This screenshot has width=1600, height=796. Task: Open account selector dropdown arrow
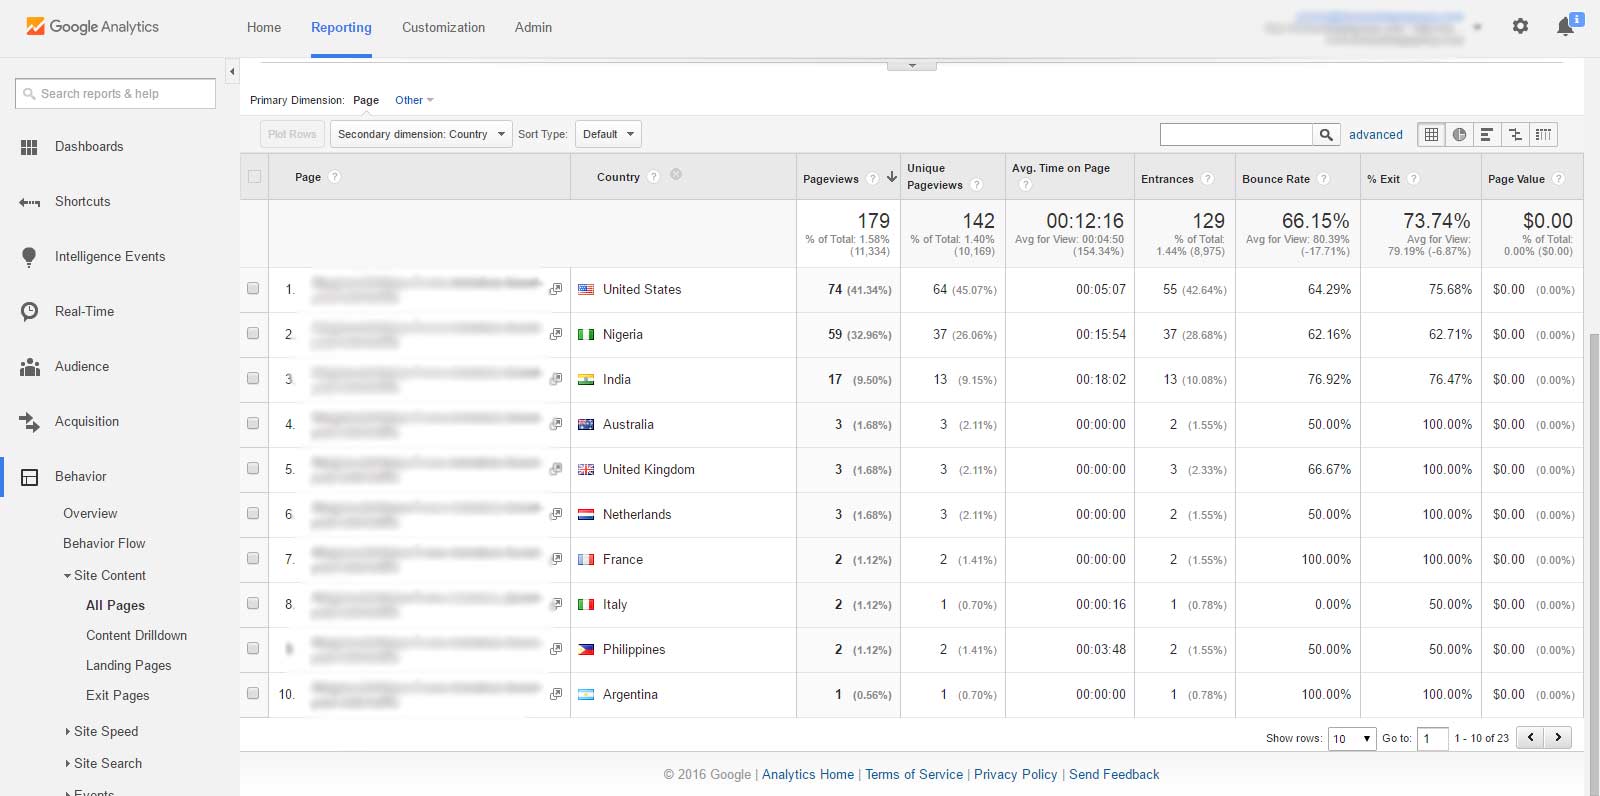(1477, 27)
